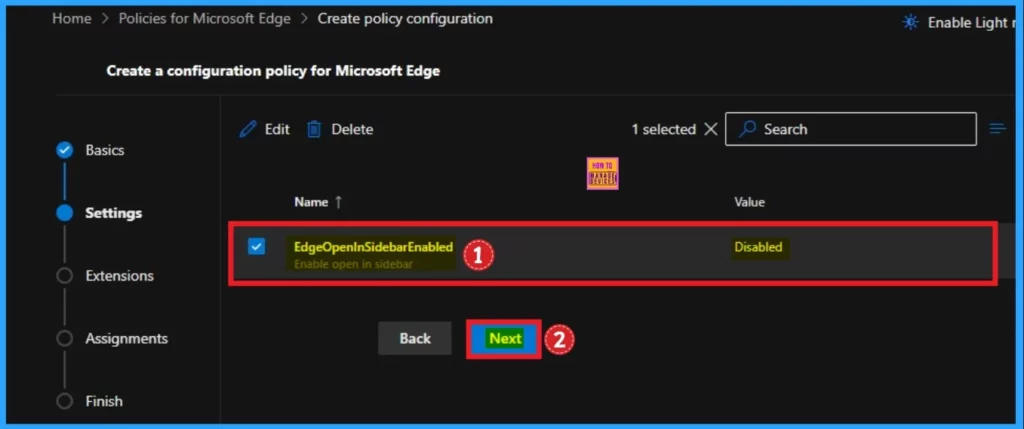This screenshot has height=429, width=1024.
Task: Select the Settings step
Action: tap(114, 213)
